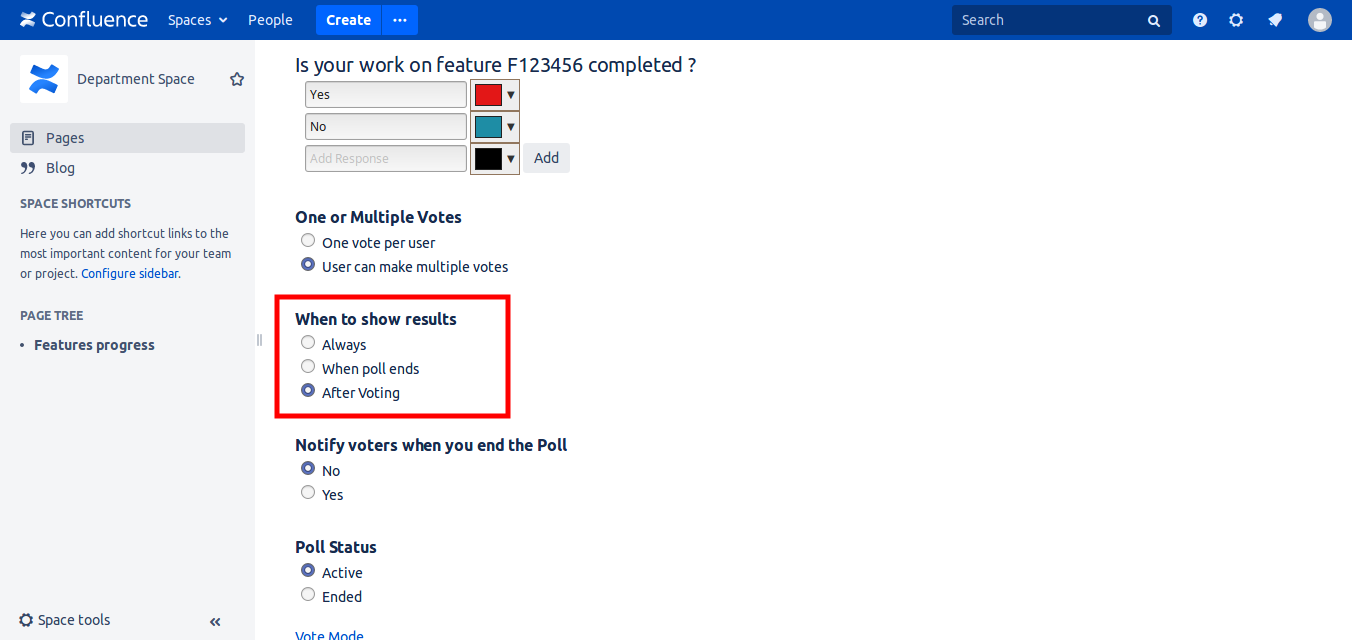This screenshot has width=1352, height=640.
Task: Collapse the sidebar with double chevron
Action: (x=215, y=621)
